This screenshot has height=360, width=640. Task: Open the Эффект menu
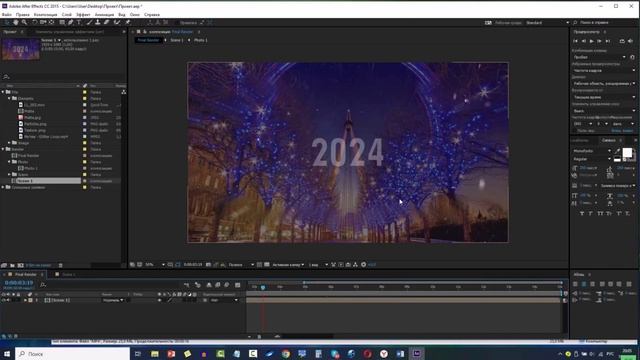83,14
